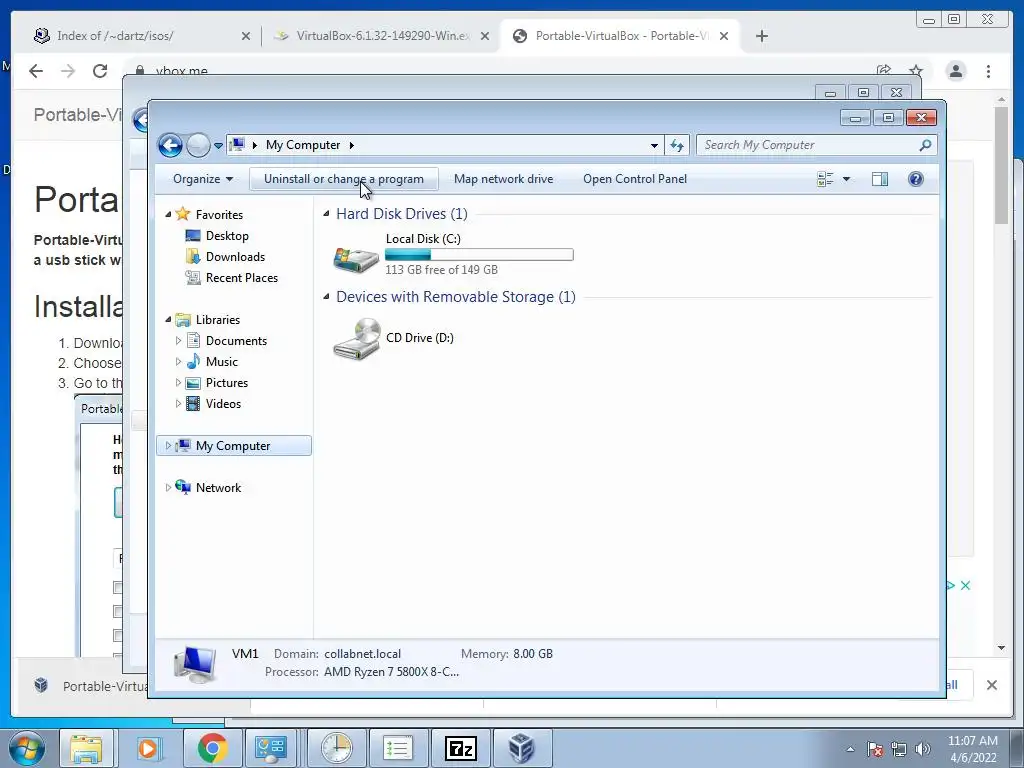Expand the Documents library

pyautogui.click(x=178, y=340)
